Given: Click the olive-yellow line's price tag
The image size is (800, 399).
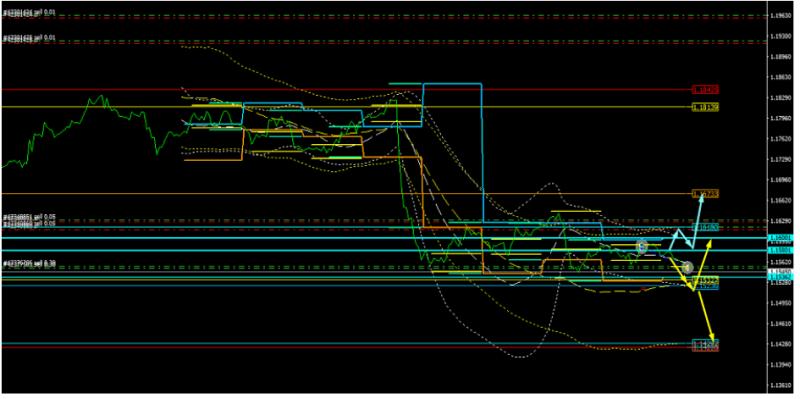Looking at the screenshot, I should click(x=705, y=107).
